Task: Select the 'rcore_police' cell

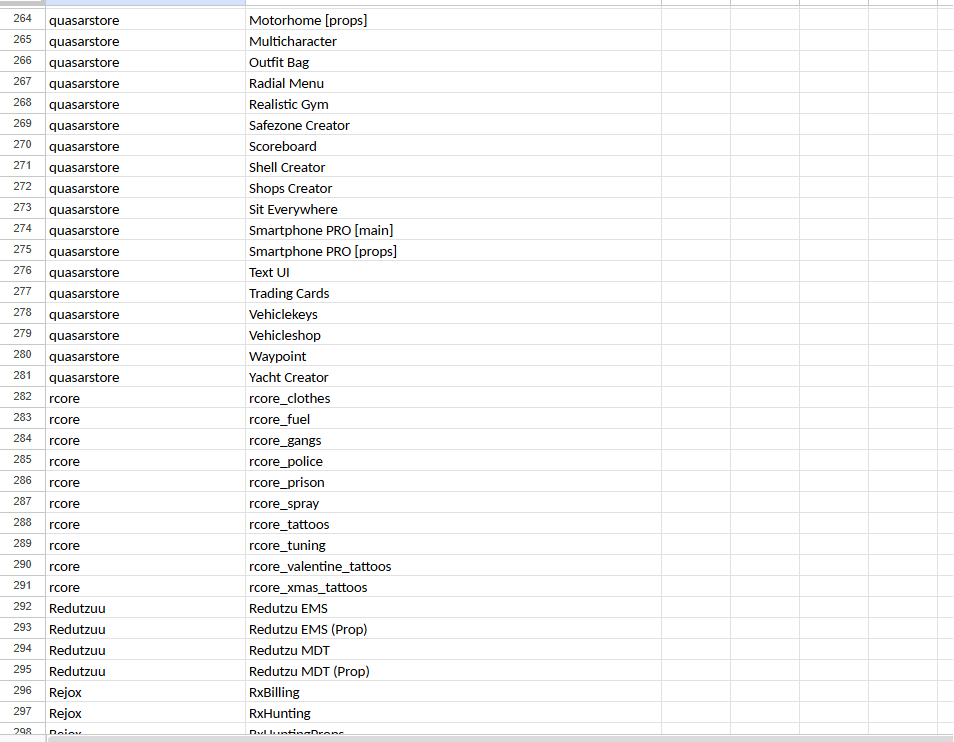Action: coord(453,461)
